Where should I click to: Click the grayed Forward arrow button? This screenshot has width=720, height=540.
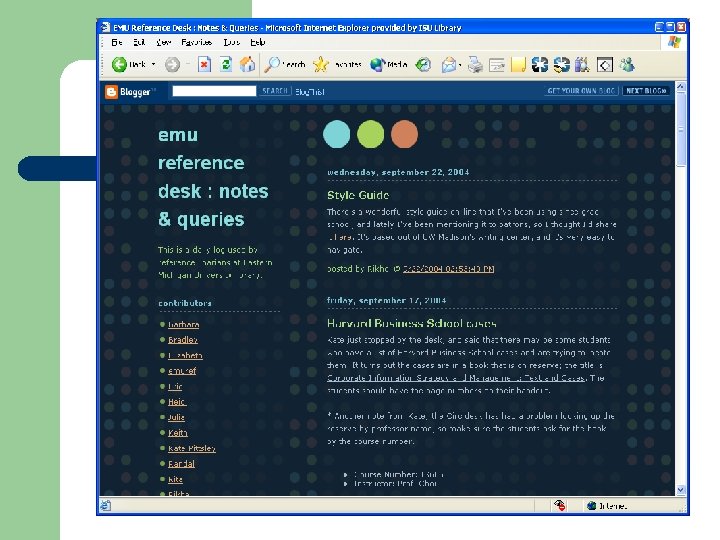pyautogui.click(x=173, y=65)
